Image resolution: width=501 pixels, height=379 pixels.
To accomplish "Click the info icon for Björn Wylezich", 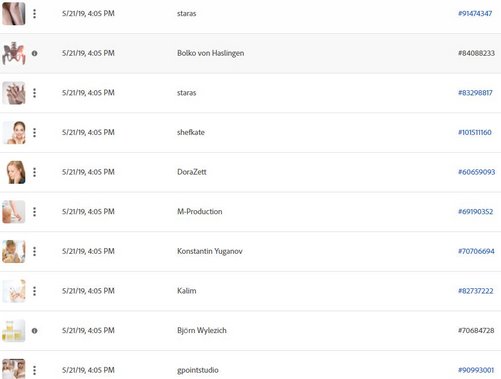I will [34, 331].
